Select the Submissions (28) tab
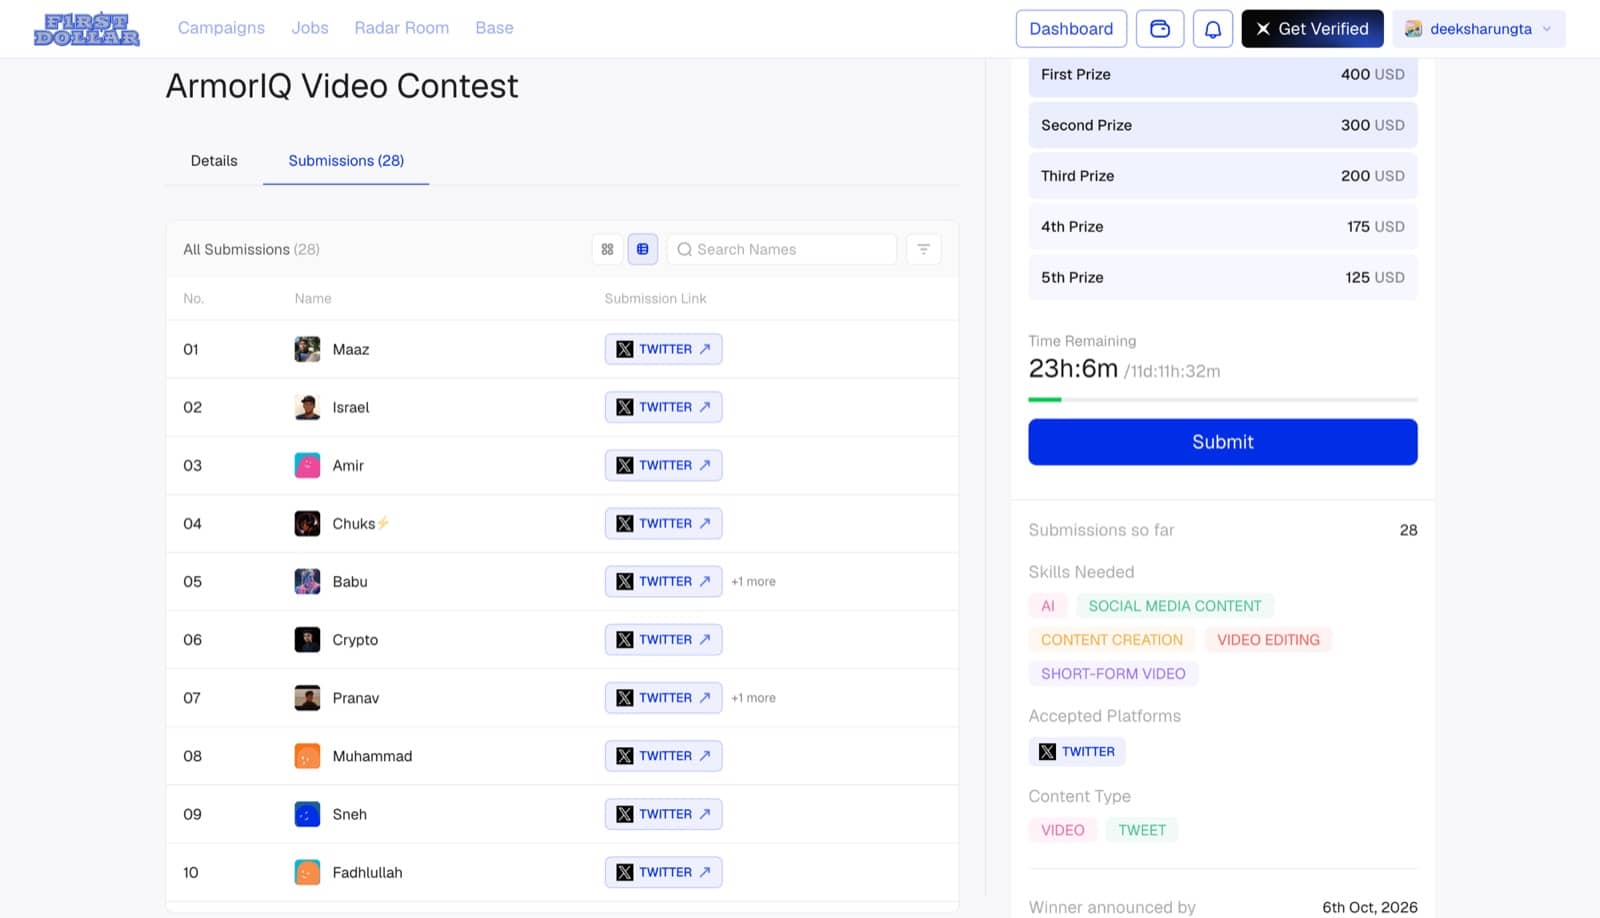This screenshot has width=1600, height=918. (x=346, y=161)
